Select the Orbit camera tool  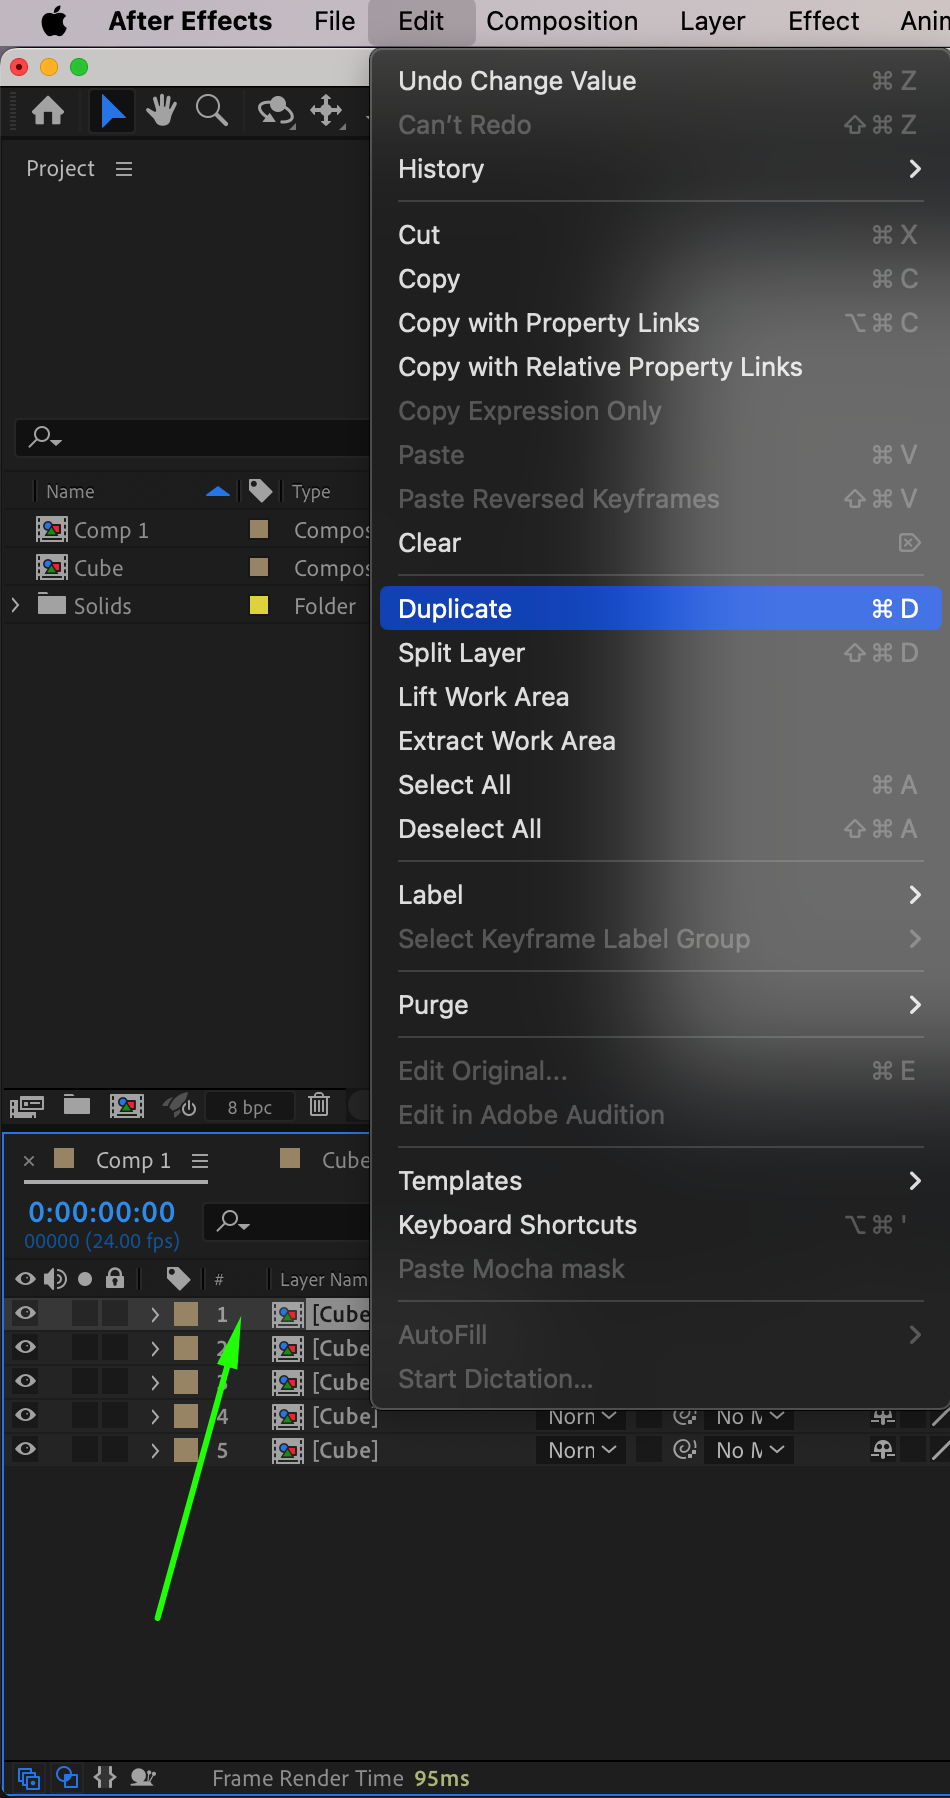[x=275, y=111]
